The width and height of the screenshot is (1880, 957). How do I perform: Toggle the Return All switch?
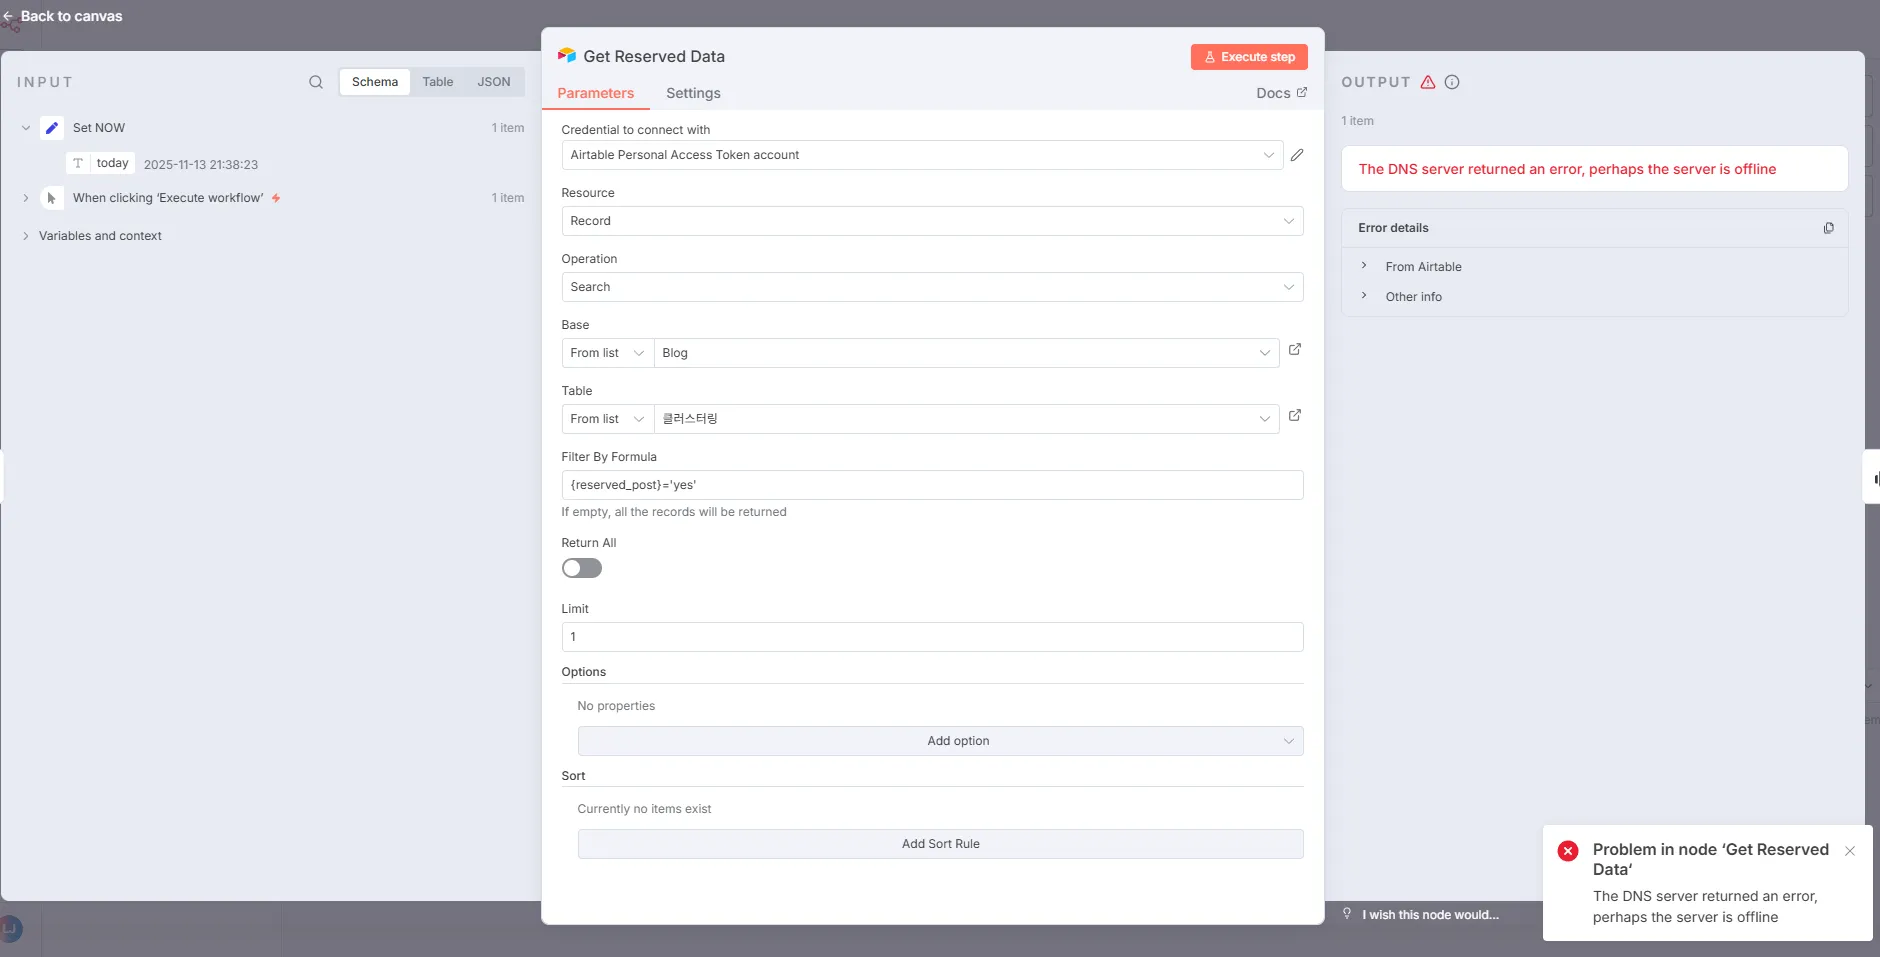[x=582, y=568]
